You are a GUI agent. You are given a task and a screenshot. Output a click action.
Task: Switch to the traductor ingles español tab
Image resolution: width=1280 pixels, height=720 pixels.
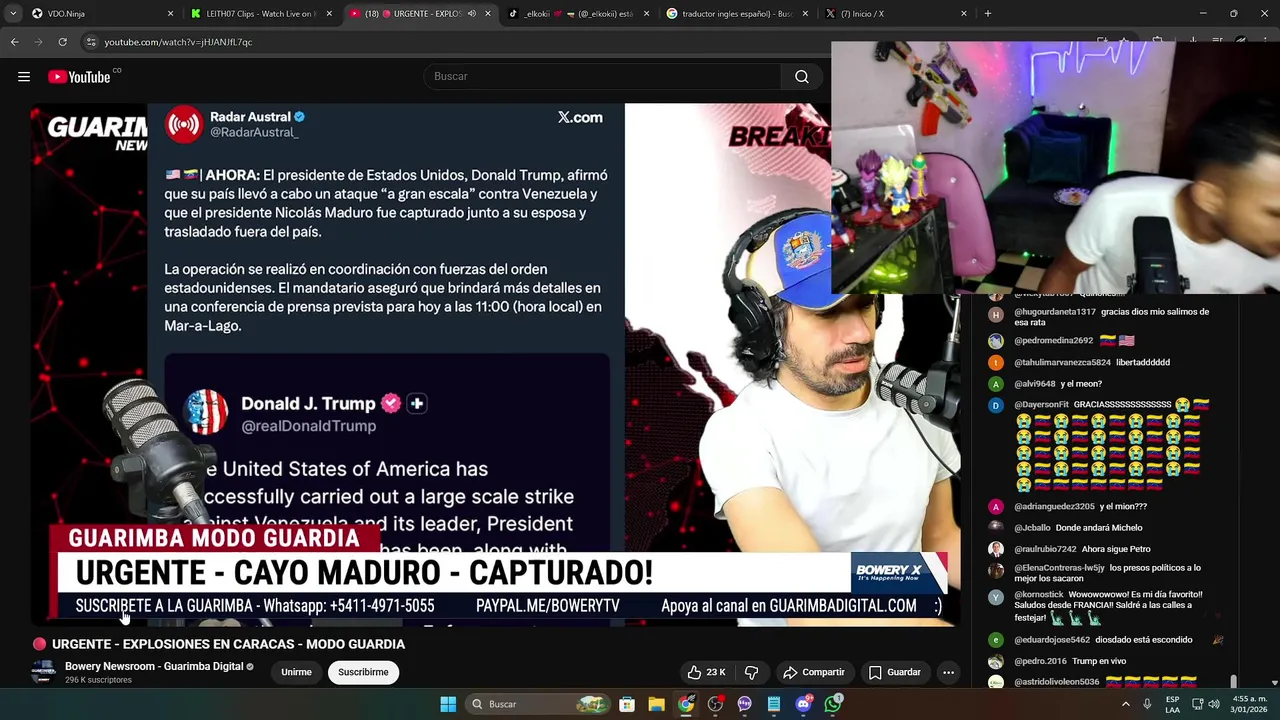coord(738,14)
